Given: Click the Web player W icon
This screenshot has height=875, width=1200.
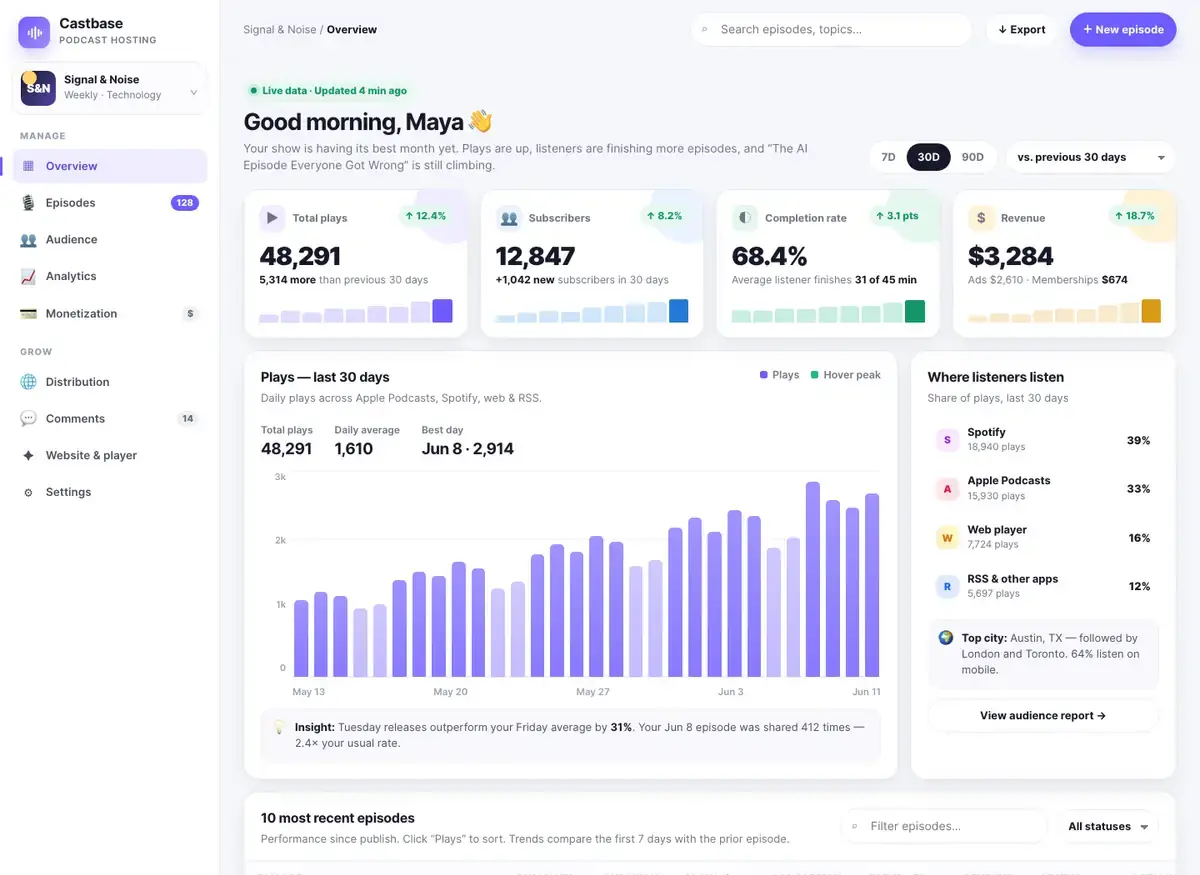Looking at the screenshot, I should 947,538.
